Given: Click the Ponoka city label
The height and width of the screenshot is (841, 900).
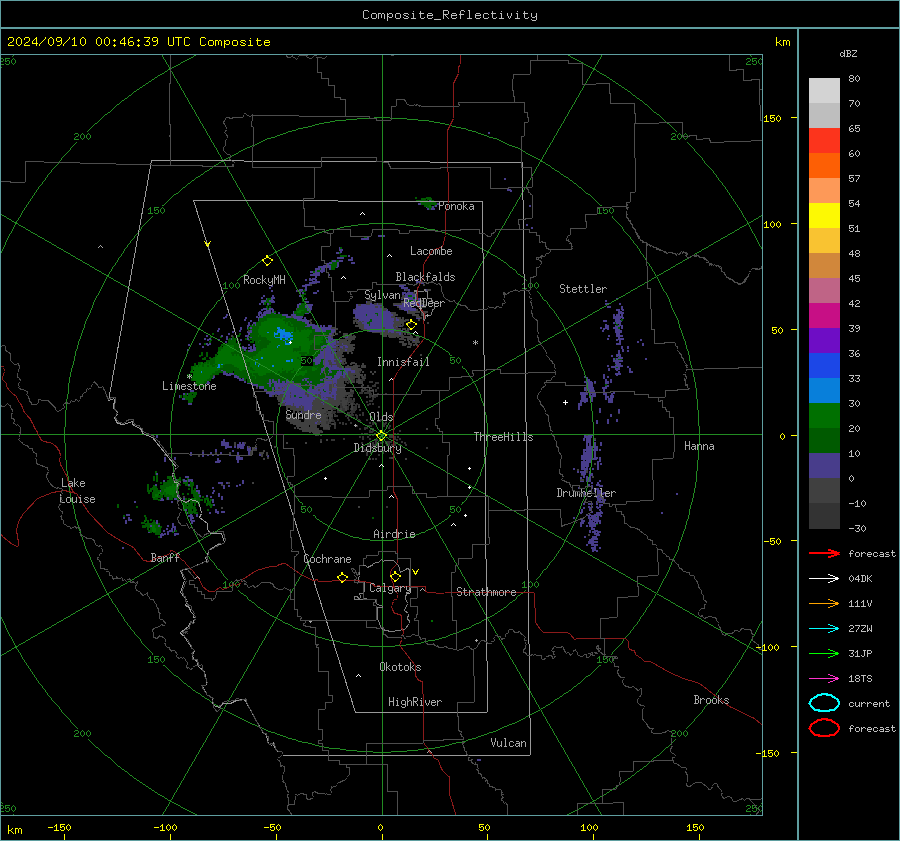Looking at the screenshot, I should [x=456, y=206].
